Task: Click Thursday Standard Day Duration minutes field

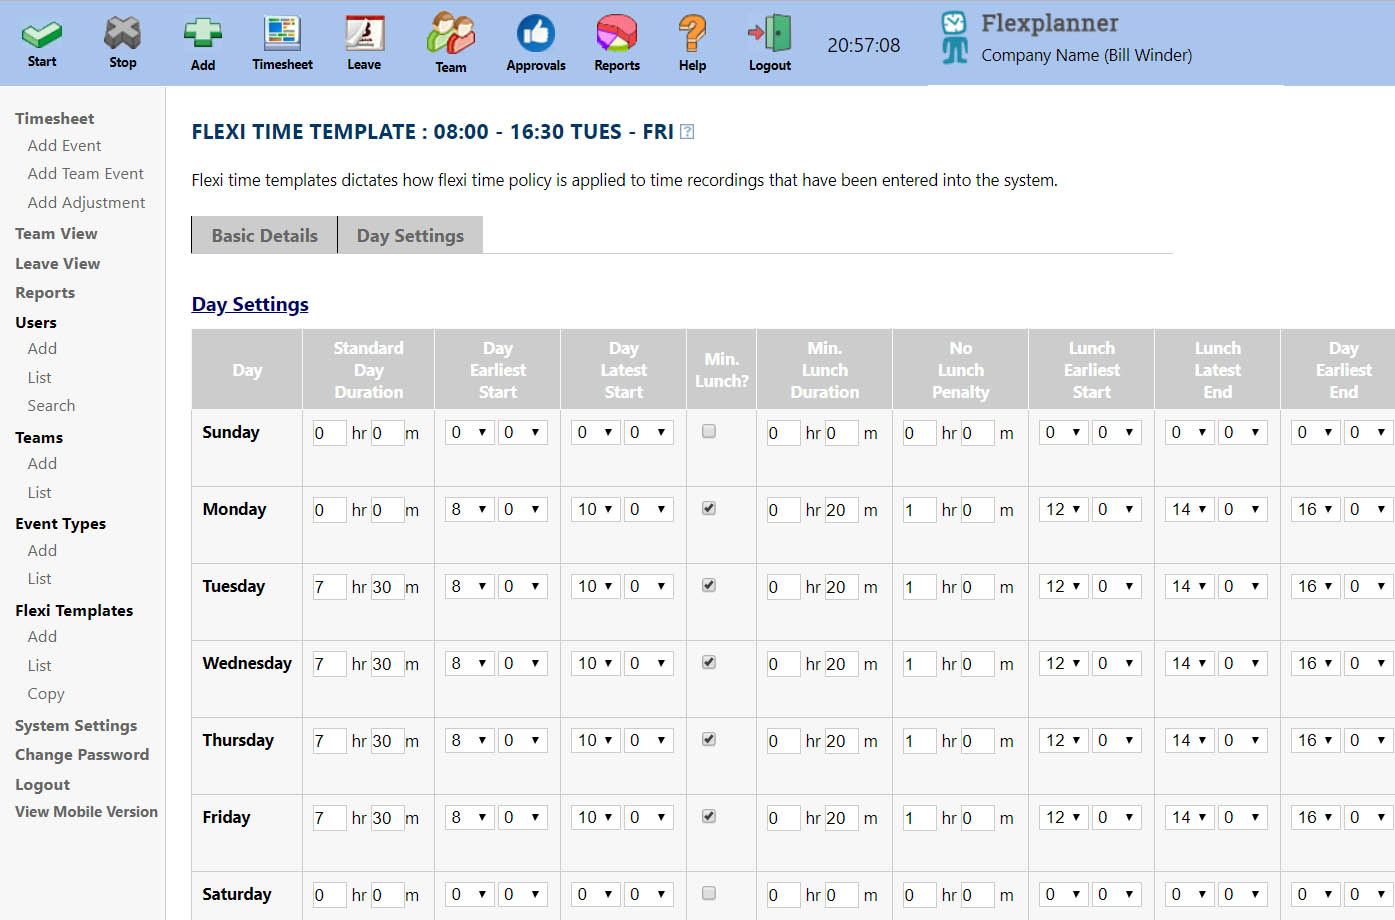Action: [387, 741]
